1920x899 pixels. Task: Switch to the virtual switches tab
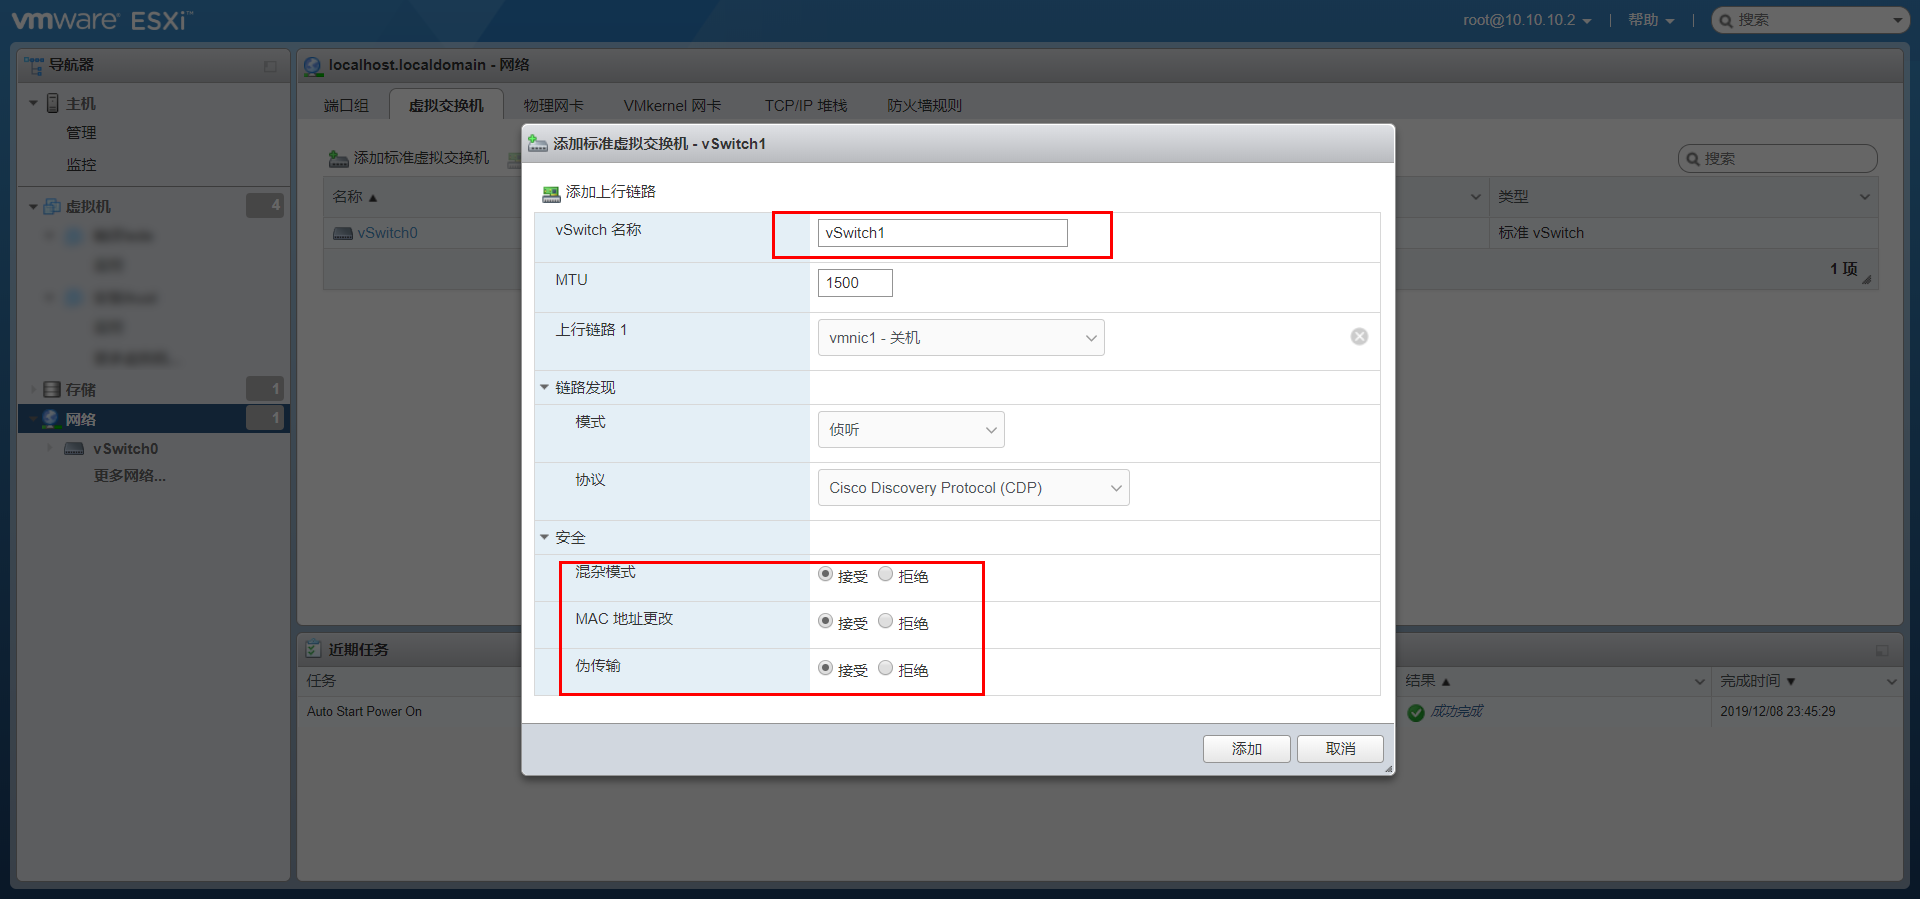point(446,105)
